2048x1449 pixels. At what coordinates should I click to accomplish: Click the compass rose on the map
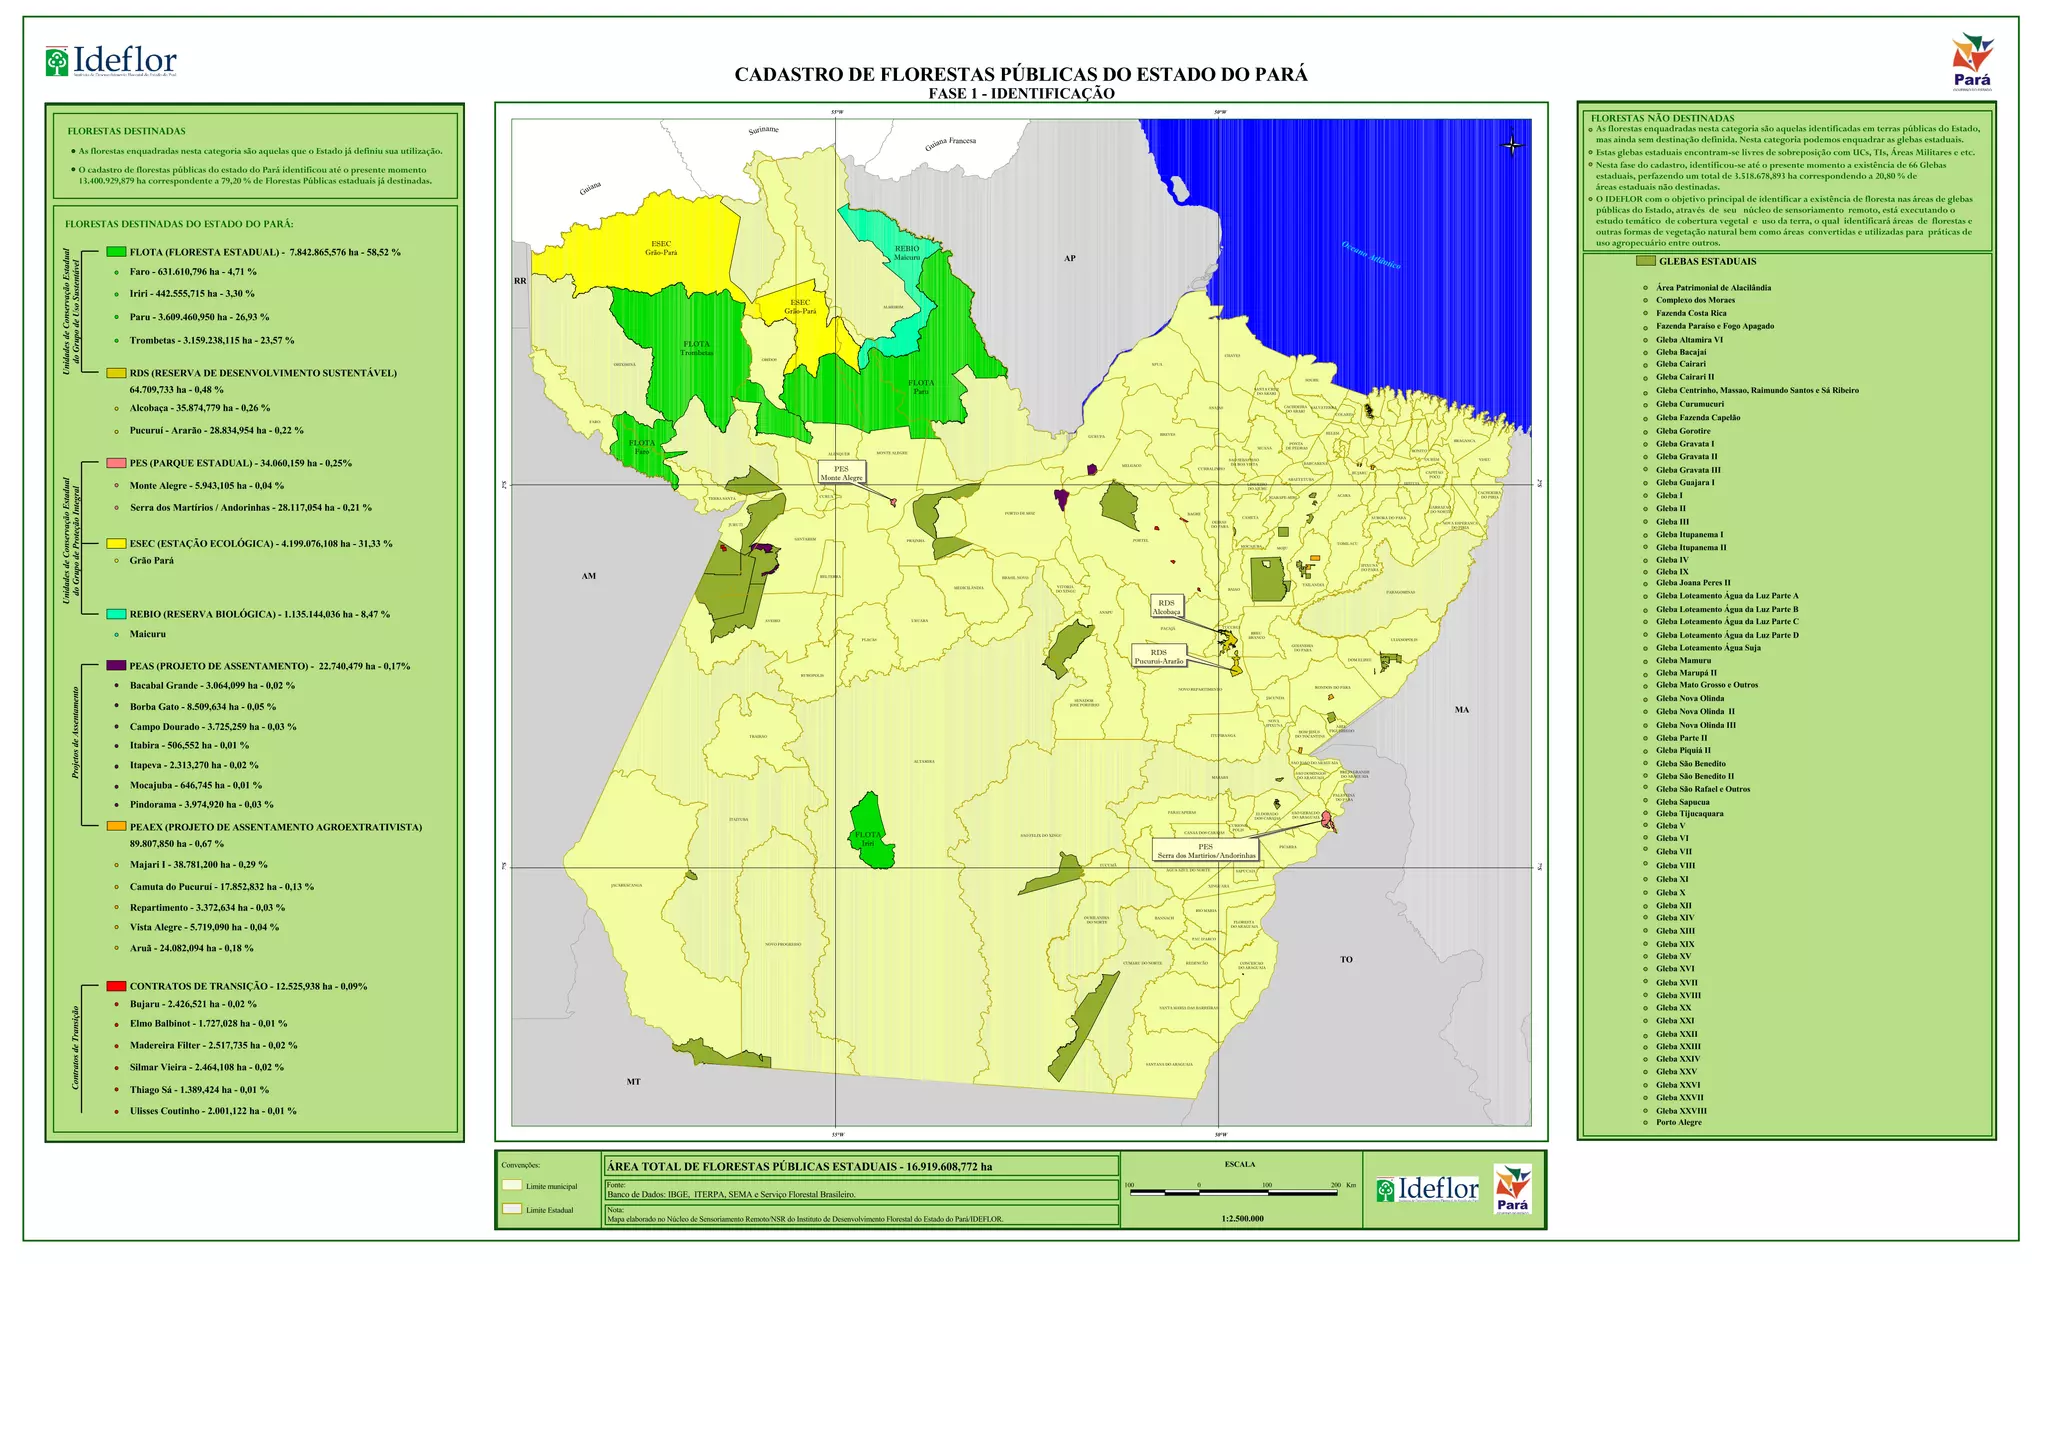(1512, 146)
